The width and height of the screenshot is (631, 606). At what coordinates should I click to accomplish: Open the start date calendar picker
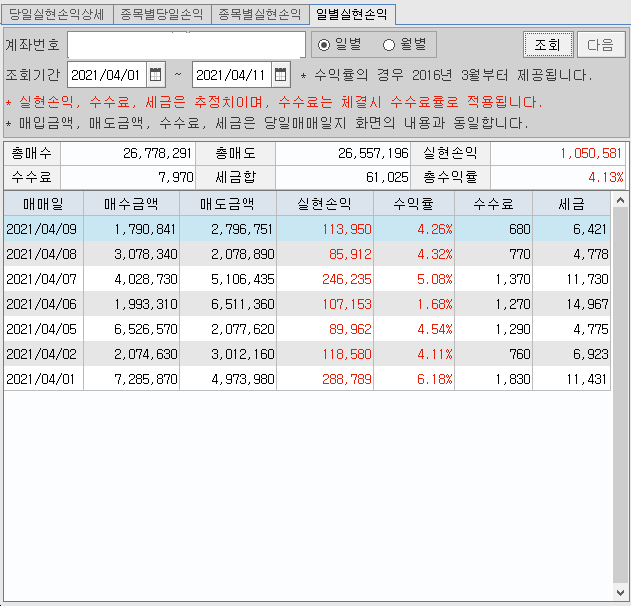click(155, 75)
